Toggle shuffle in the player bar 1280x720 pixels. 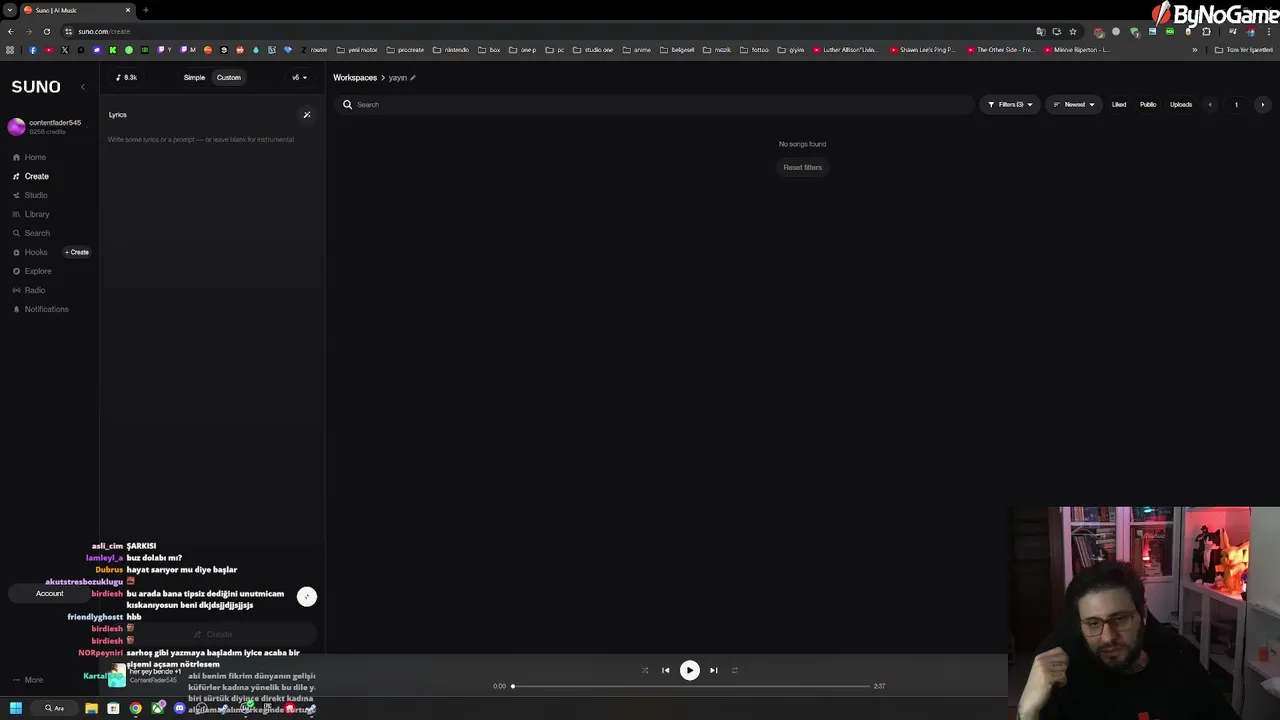pos(645,670)
